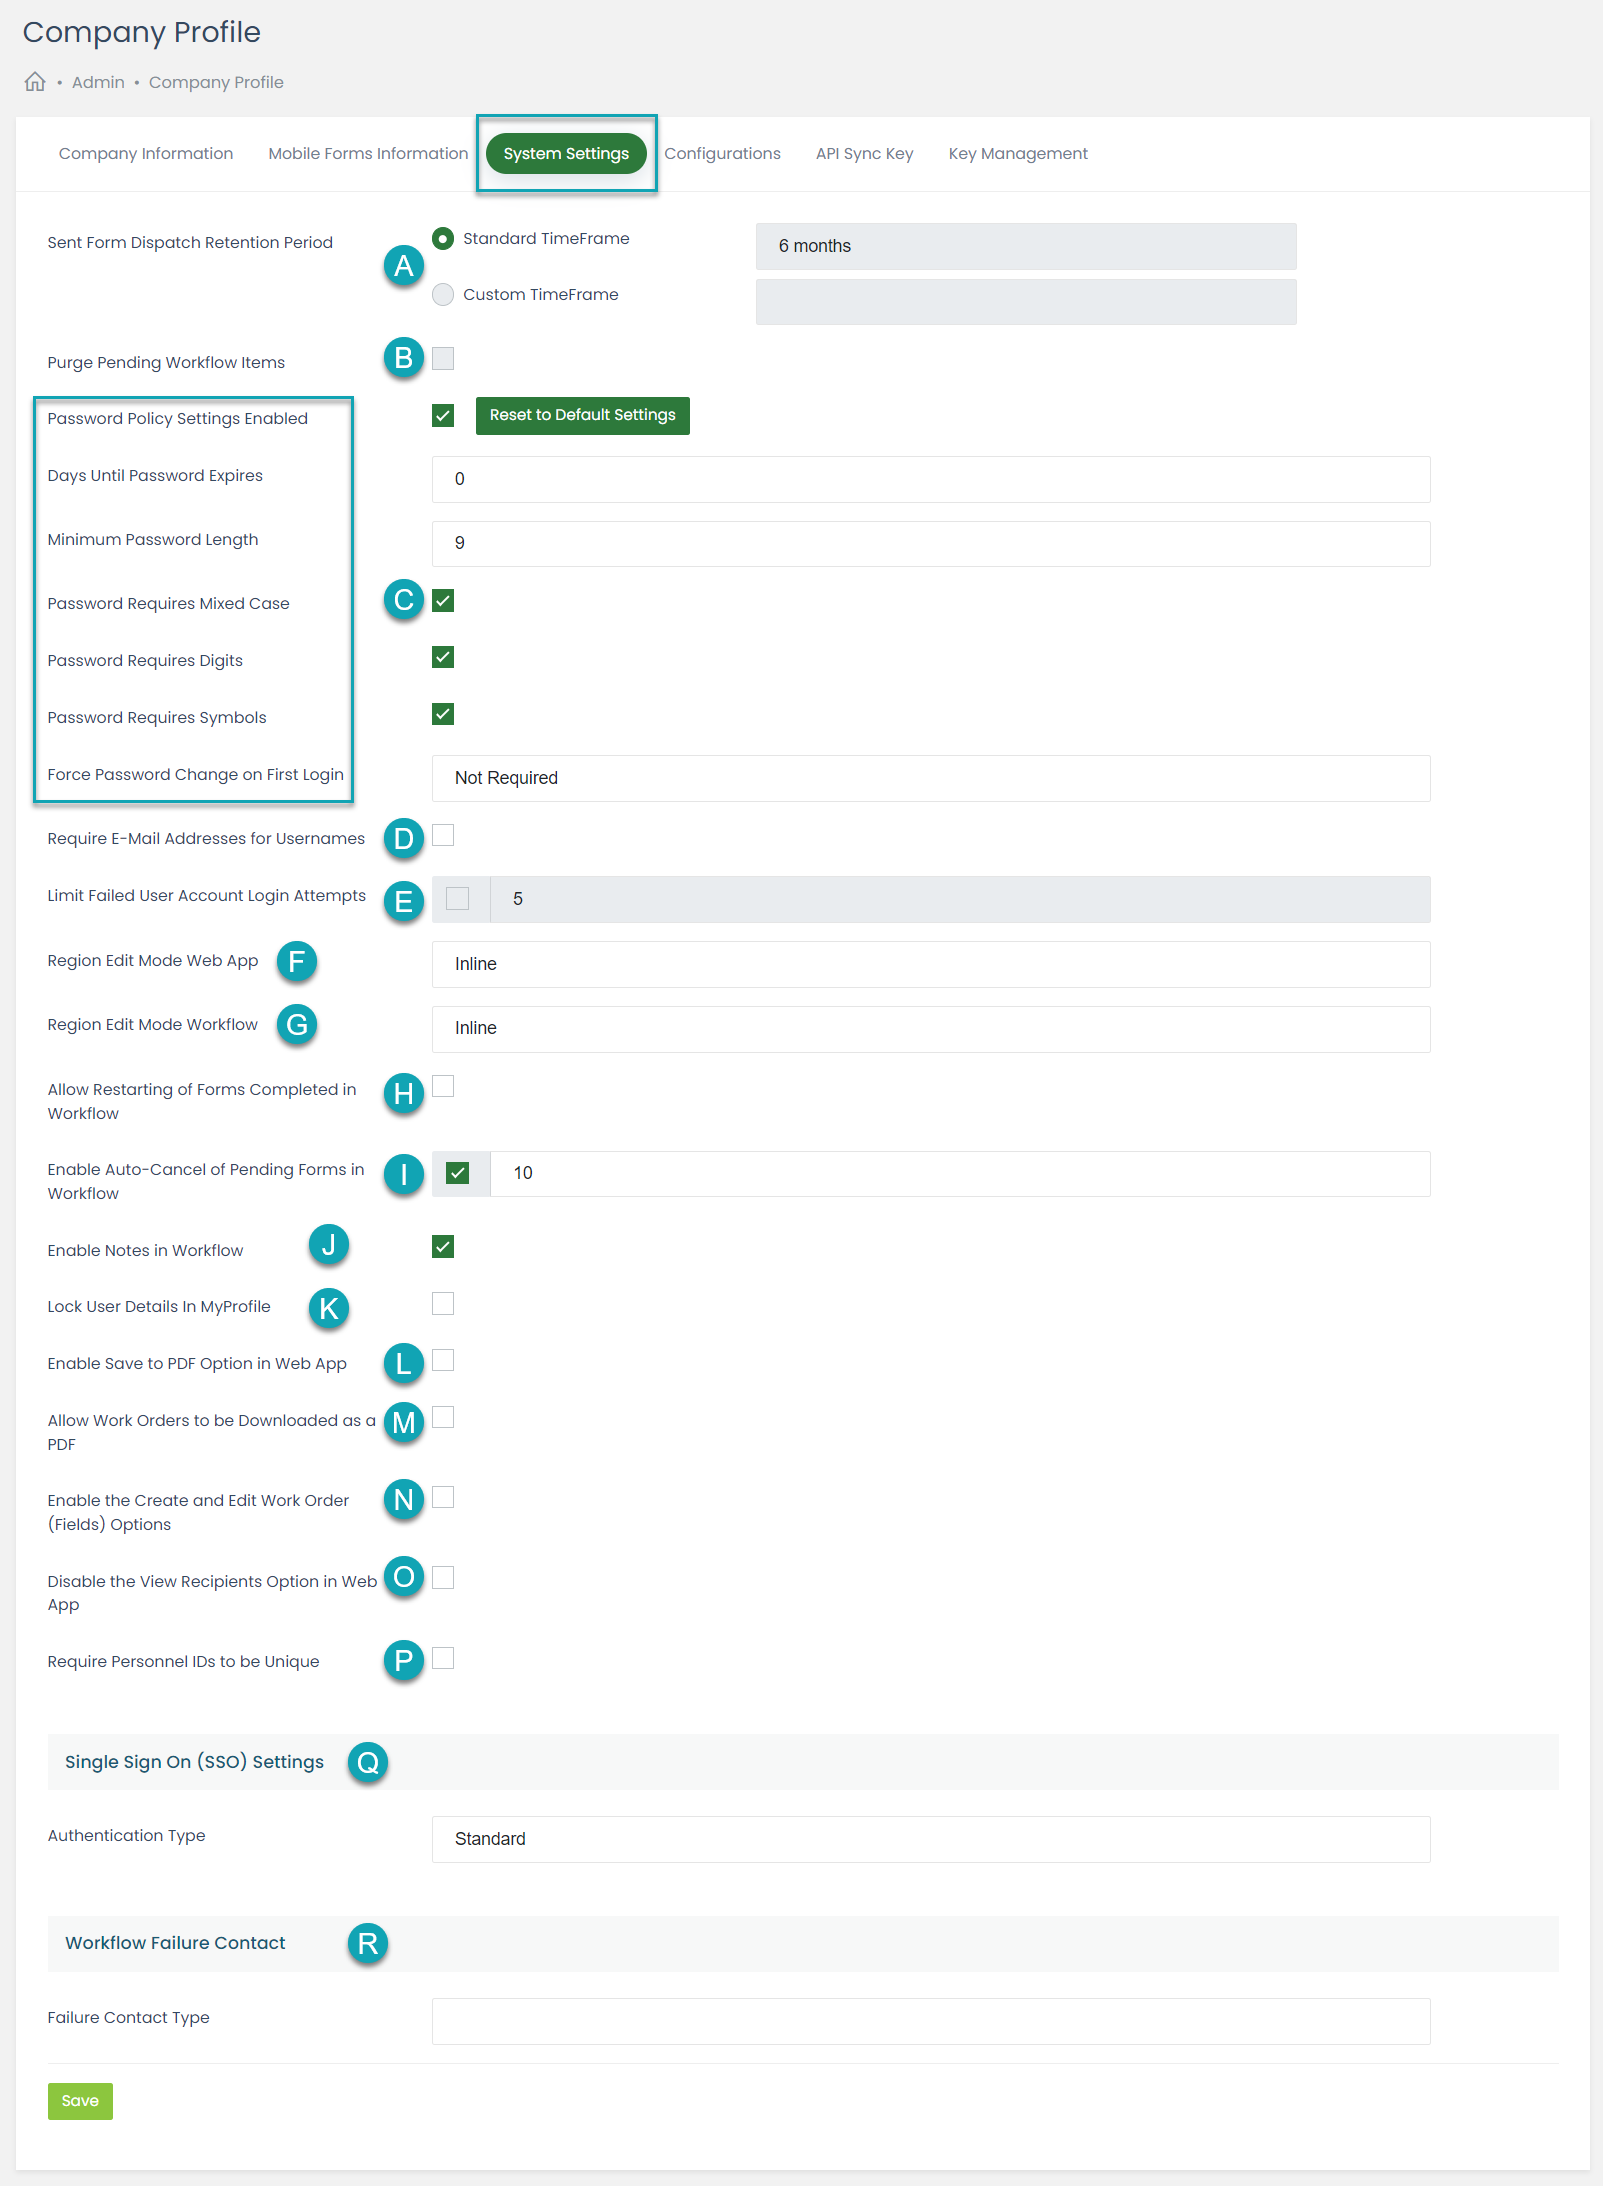Click the Minimum Password Length field
The width and height of the screenshot is (1603, 2186).
pyautogui.click(x=931, y=543)
